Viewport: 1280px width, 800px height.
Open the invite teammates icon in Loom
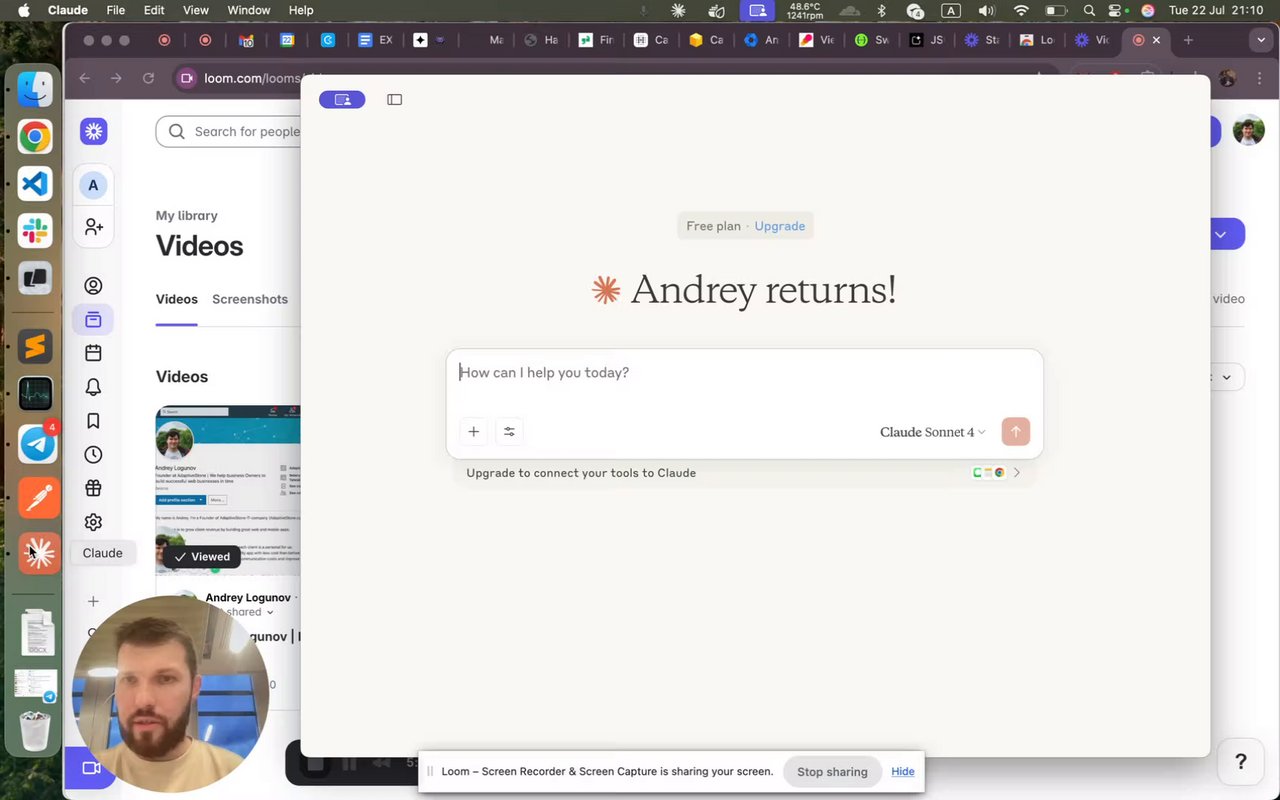tap(94, 227)
